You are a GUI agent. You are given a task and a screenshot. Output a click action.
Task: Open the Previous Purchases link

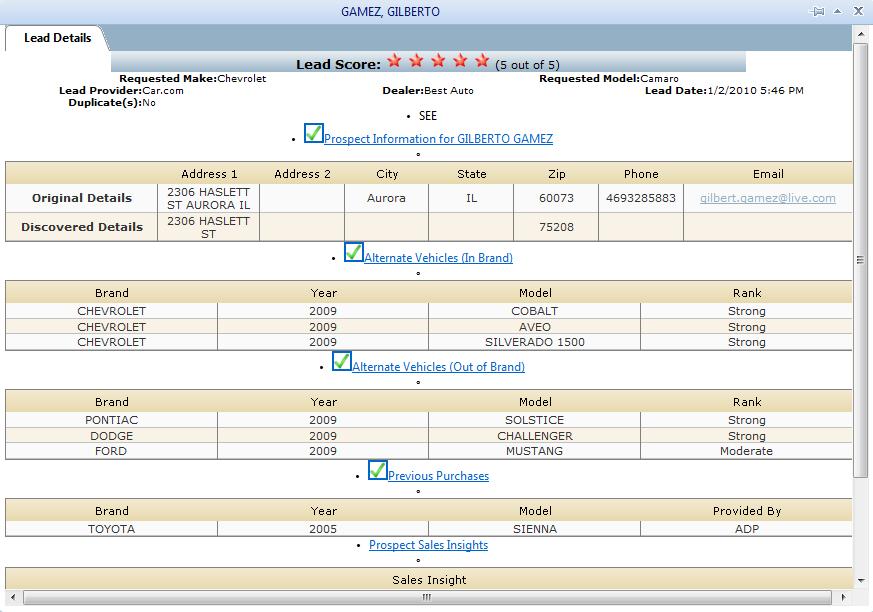438,476
